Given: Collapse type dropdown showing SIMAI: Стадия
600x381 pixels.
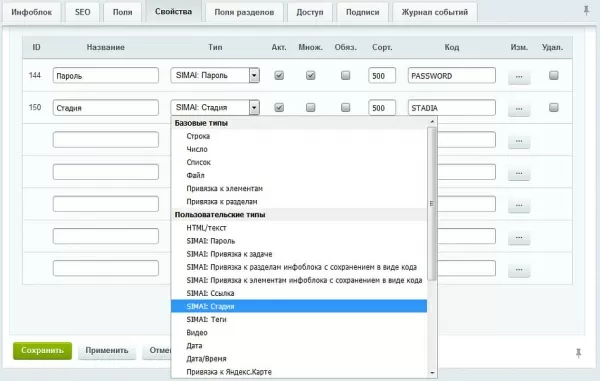Looking at the screenshot, I should click(215, 107).
